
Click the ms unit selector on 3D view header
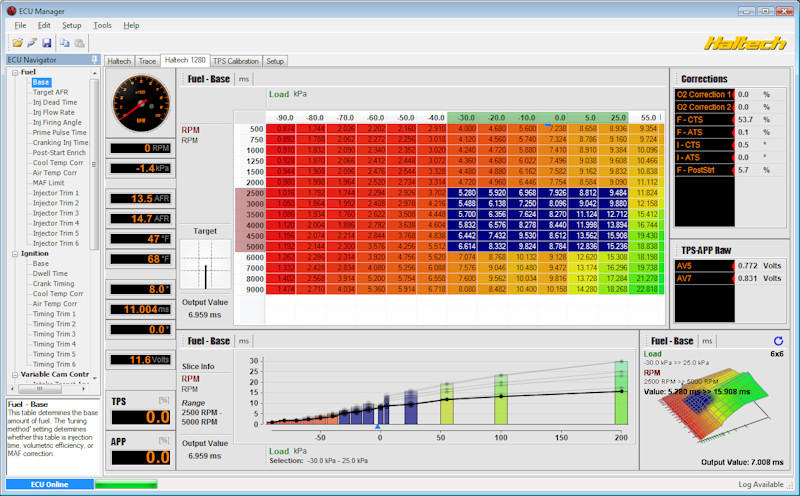(707, 341)
